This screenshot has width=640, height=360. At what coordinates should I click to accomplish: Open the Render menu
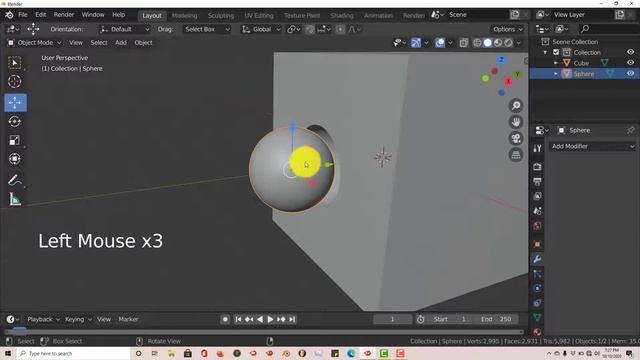(x=64, y=15)
